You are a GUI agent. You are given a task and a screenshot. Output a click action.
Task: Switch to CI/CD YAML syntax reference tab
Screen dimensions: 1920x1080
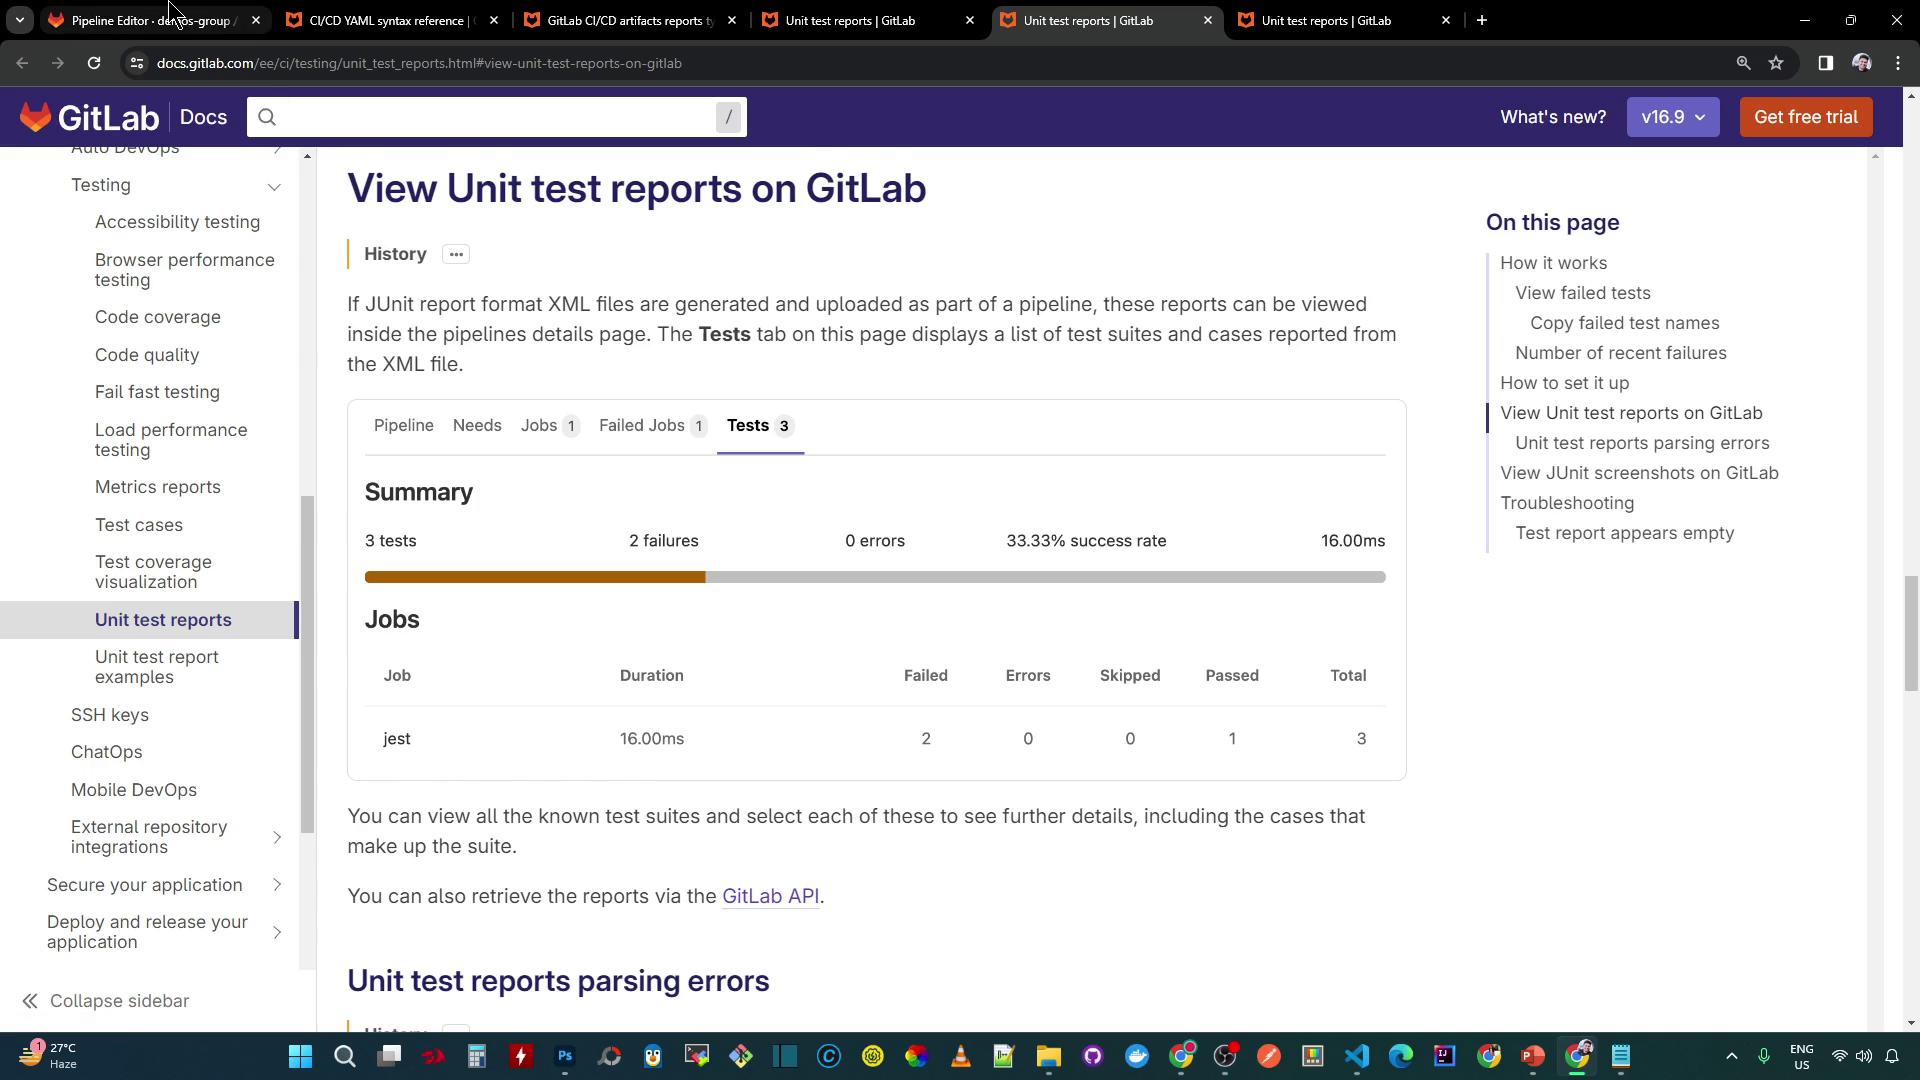click(390, 20)
